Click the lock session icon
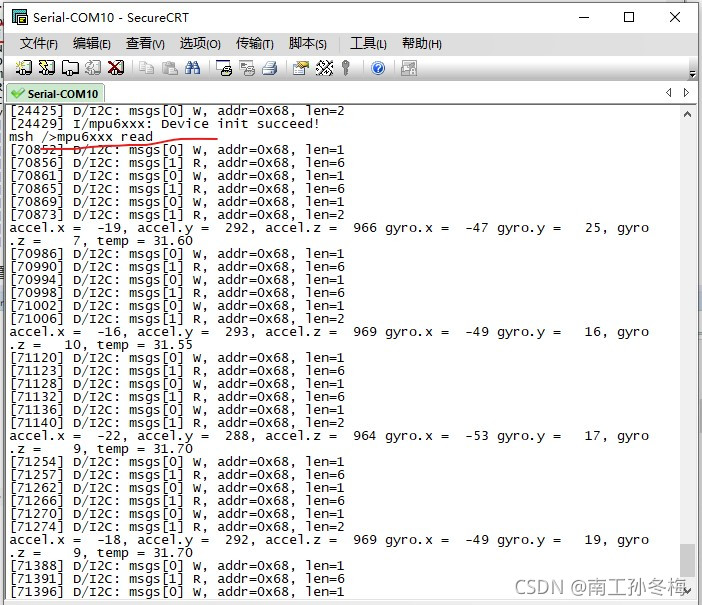Image resolution: width=702 pixels, height=605 pixels. pyautogui.click(x=409, y=68)
